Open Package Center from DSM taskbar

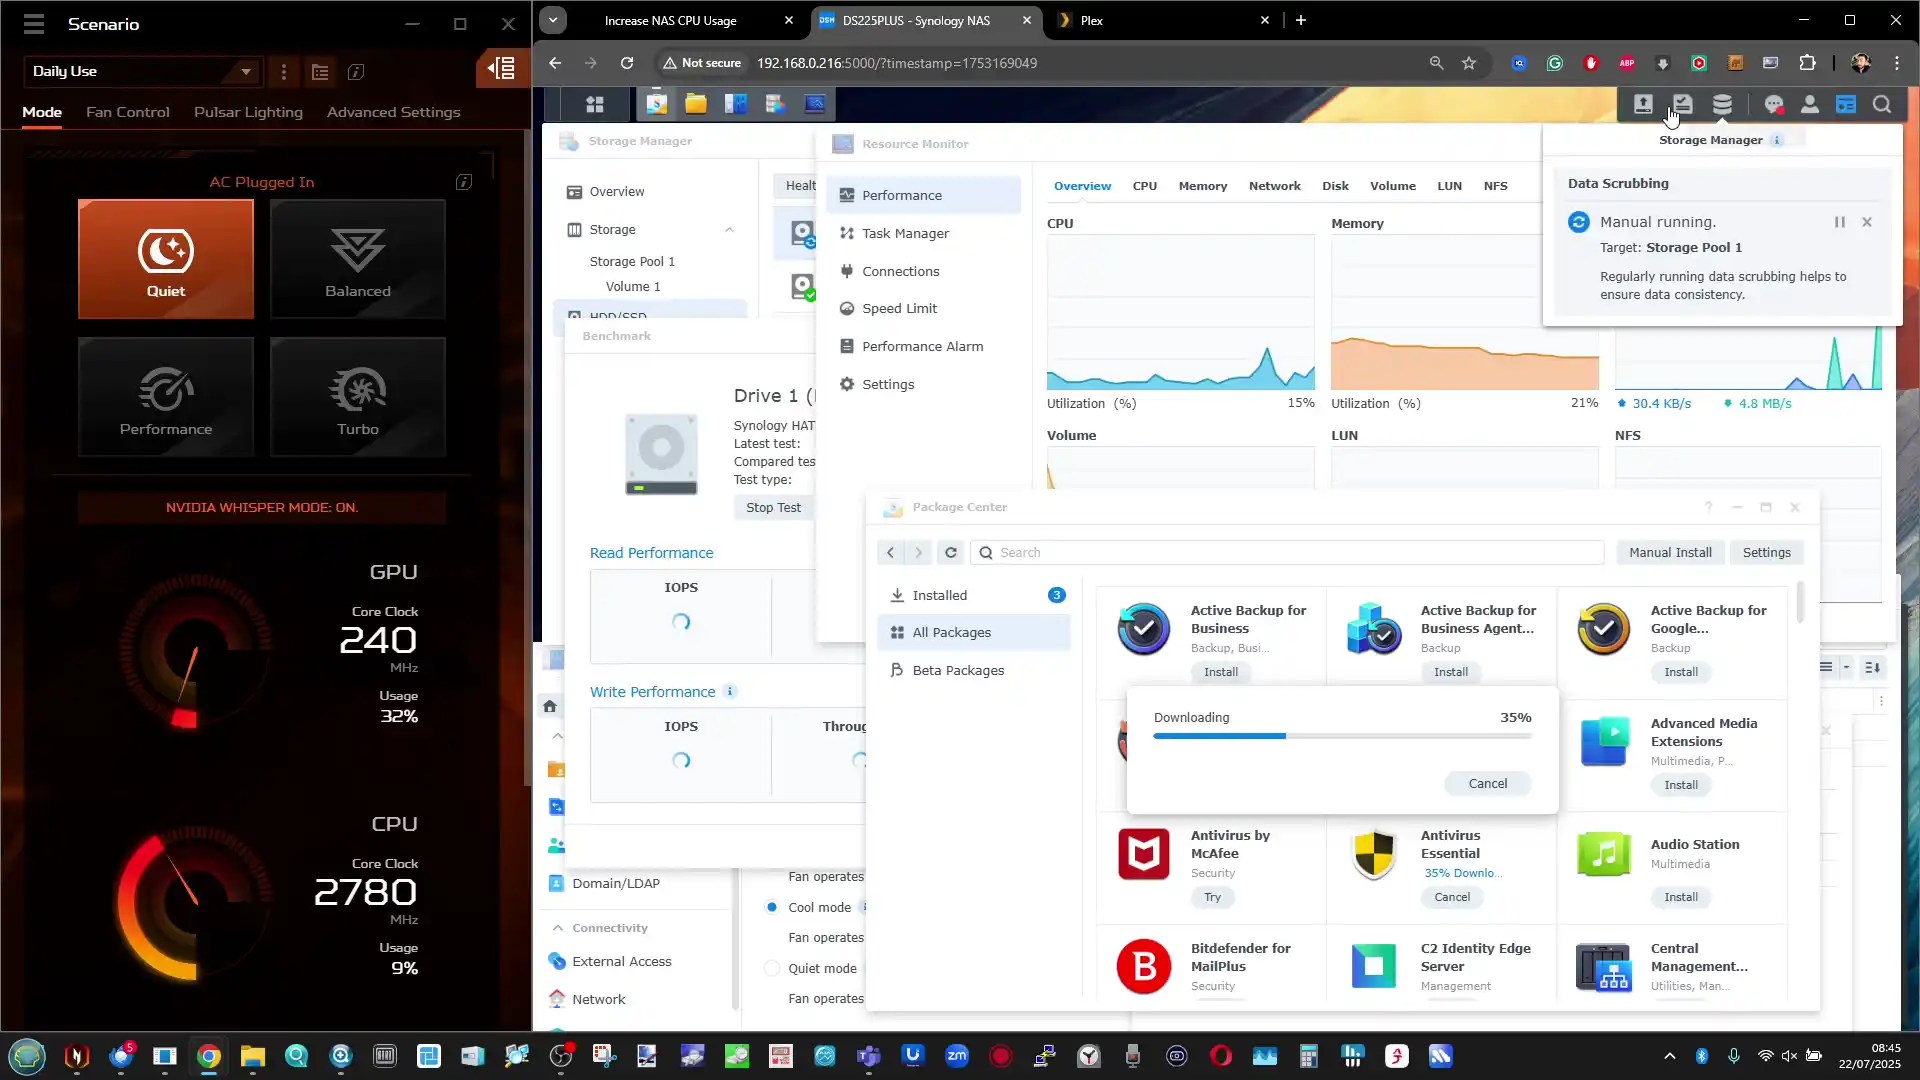pyautogui.click(x=657, y=104)
